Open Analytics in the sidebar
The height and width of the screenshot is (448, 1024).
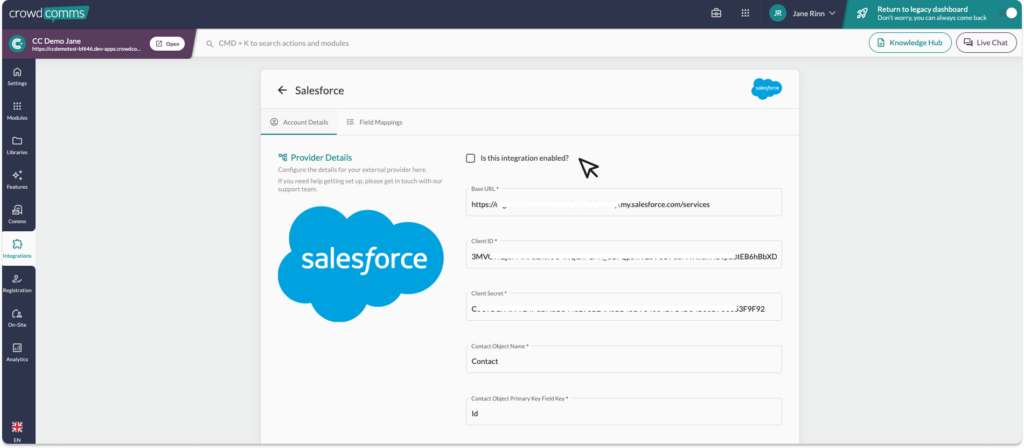17,351
